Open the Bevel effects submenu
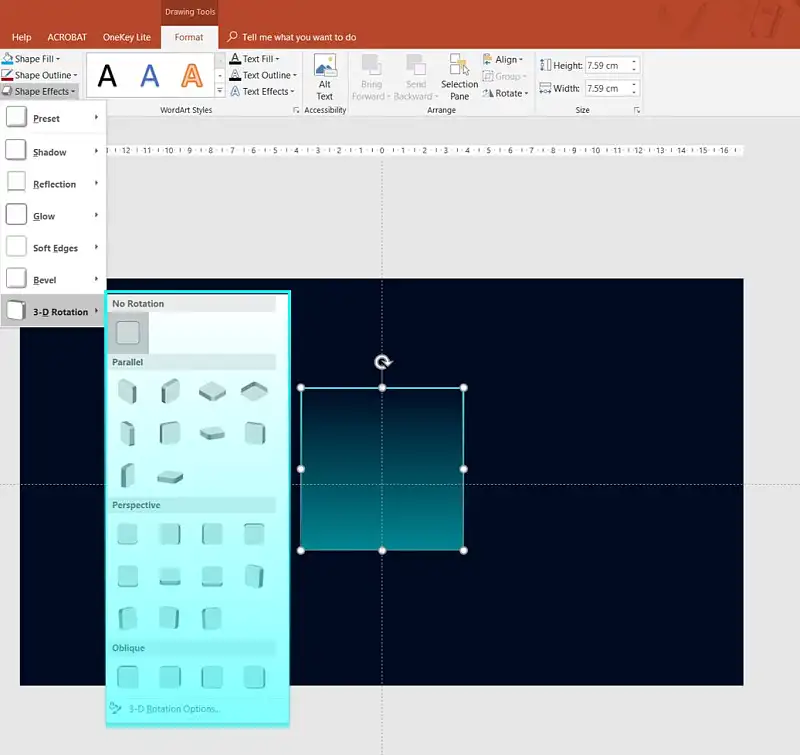The image size is (800, 755). pos(53,280)
